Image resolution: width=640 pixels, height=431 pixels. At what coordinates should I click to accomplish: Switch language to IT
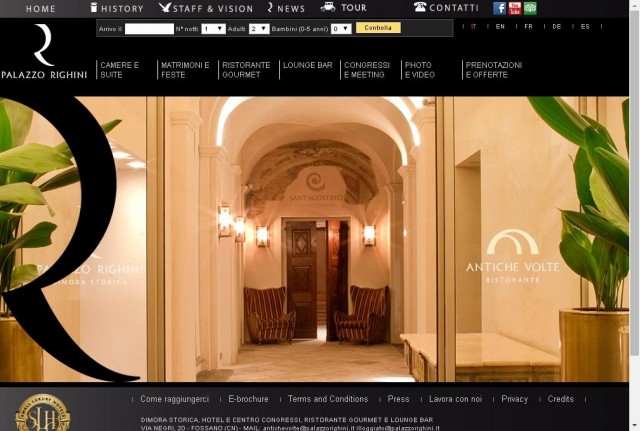[x=473, y=27]
